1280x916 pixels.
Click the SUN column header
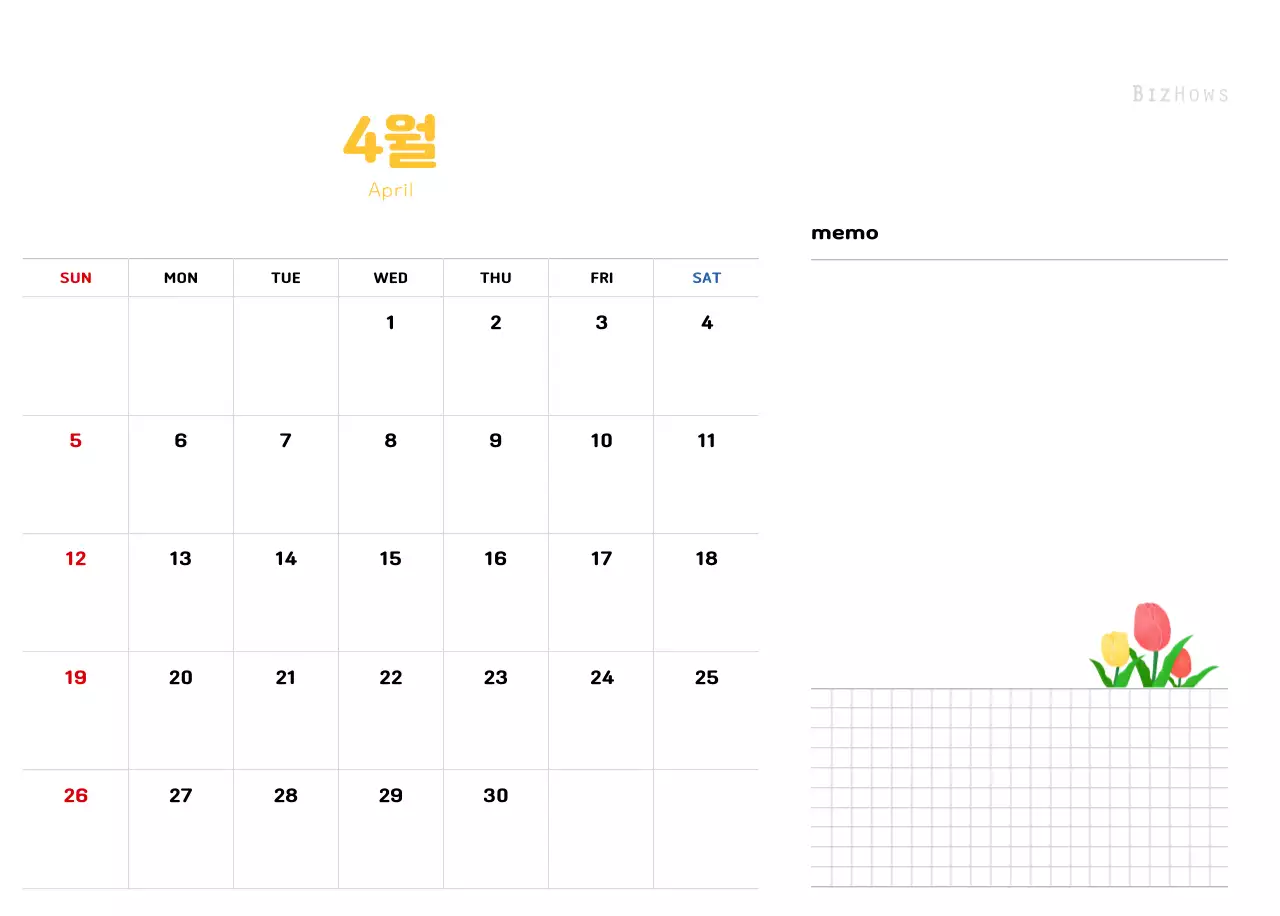tap(76, 278)
